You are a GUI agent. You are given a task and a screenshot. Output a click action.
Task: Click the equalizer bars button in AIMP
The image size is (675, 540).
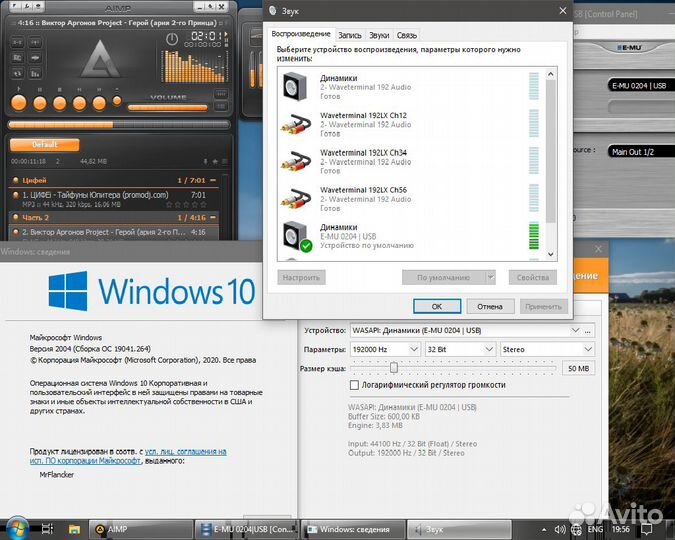[x=35, y=74]
